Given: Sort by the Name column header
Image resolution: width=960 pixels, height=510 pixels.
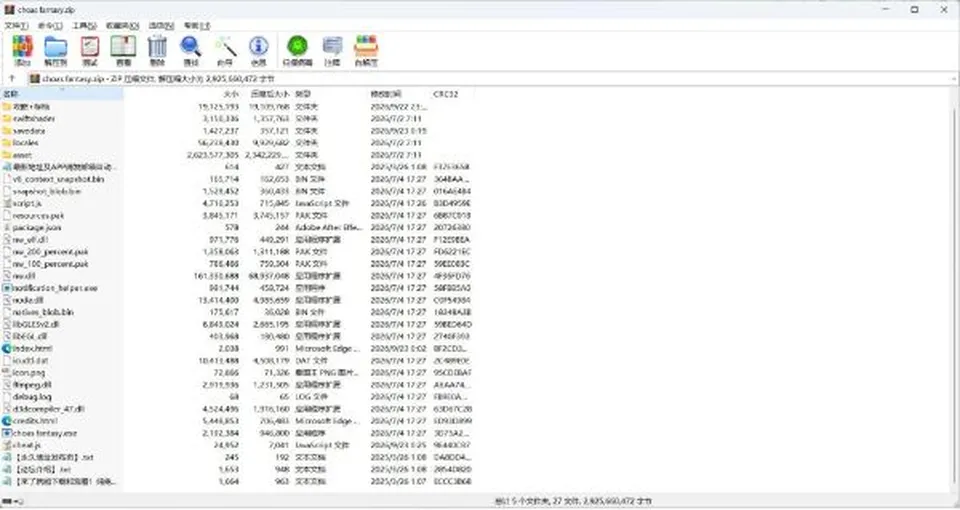Looking at the screenshot, I should 61,94.
